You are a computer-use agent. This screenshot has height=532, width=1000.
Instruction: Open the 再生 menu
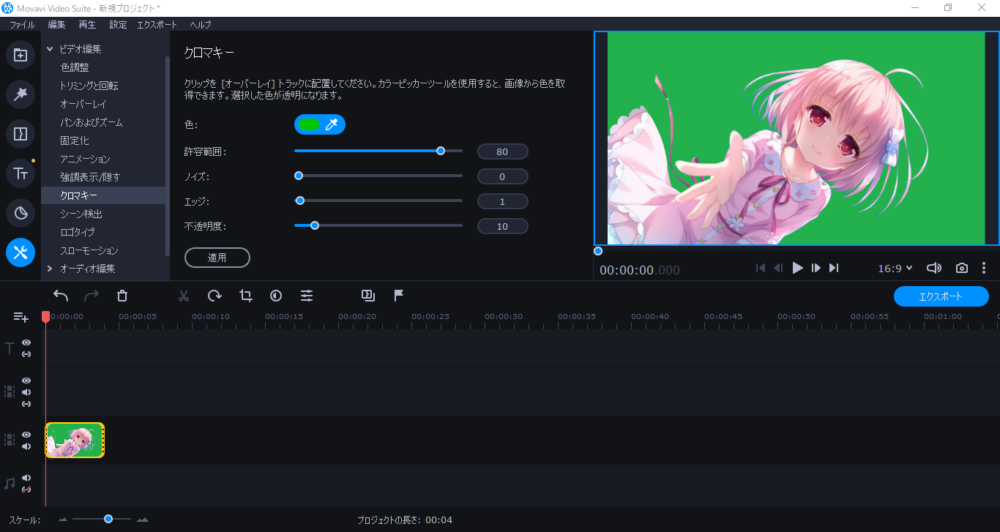87,25
